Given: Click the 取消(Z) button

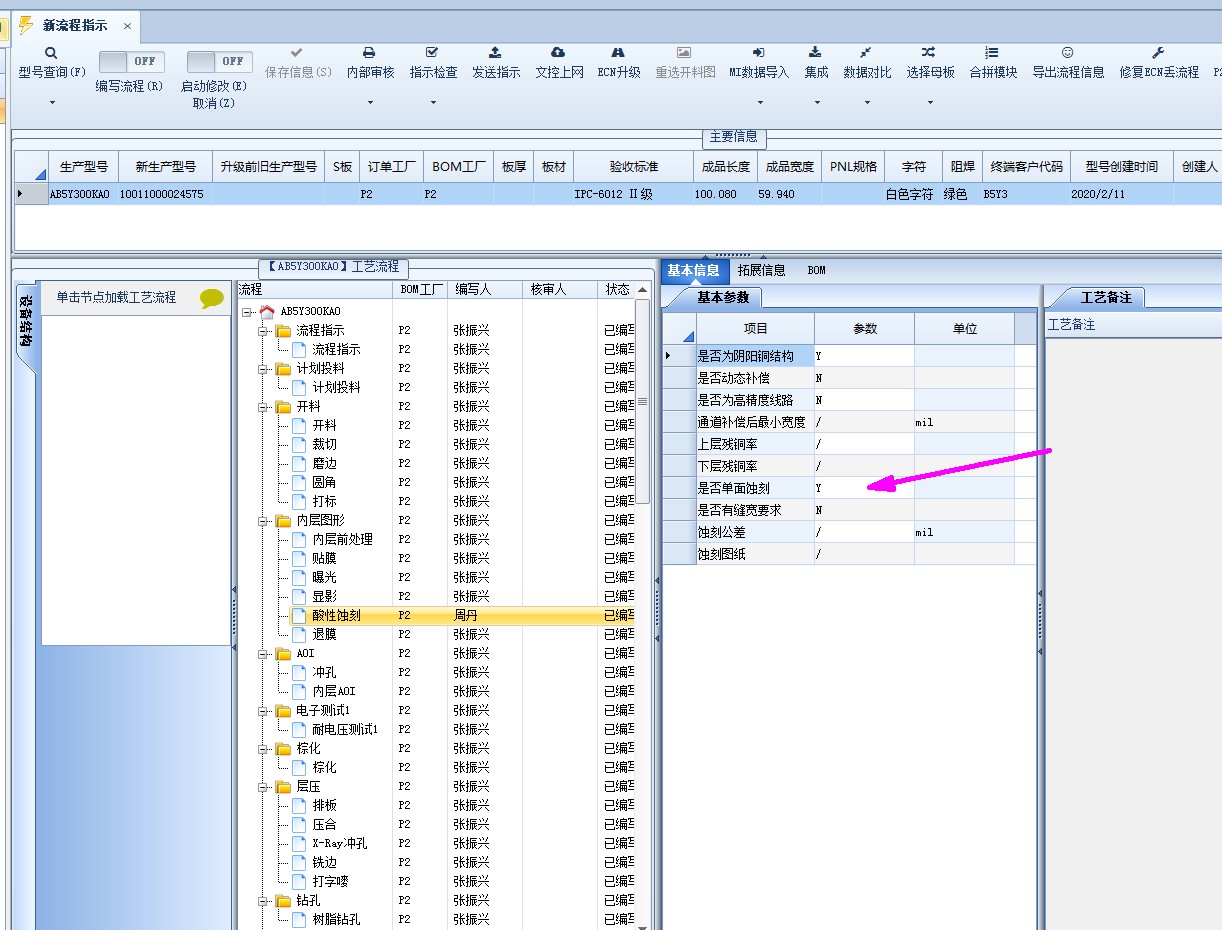Looking at the screenshot, I should pos(214,103).
